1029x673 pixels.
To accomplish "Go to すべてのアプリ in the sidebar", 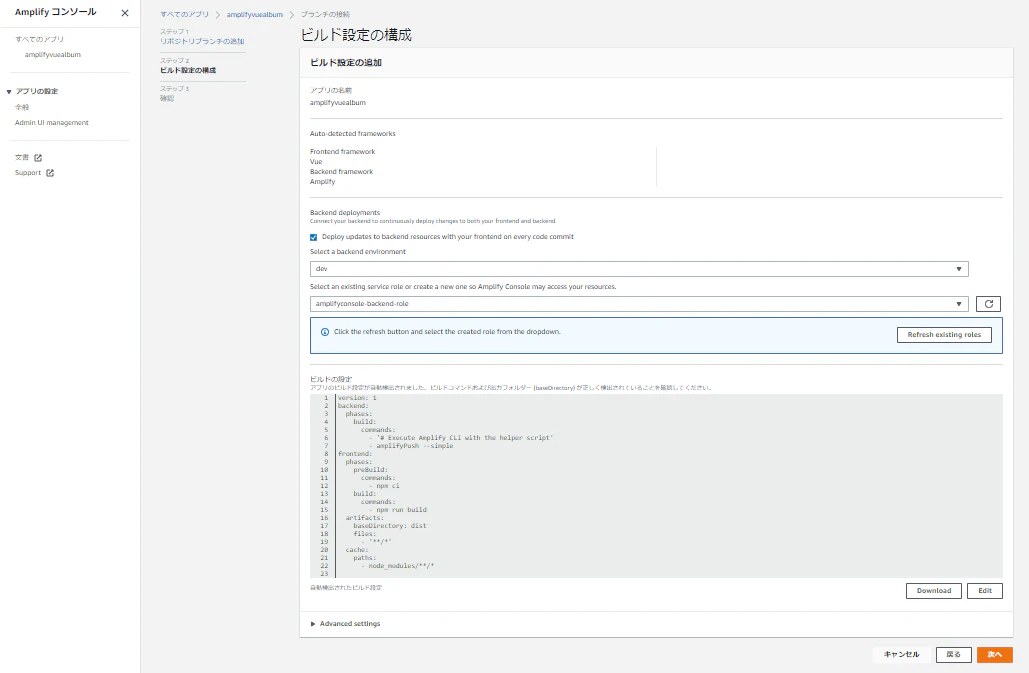I will tap(39, 39).
